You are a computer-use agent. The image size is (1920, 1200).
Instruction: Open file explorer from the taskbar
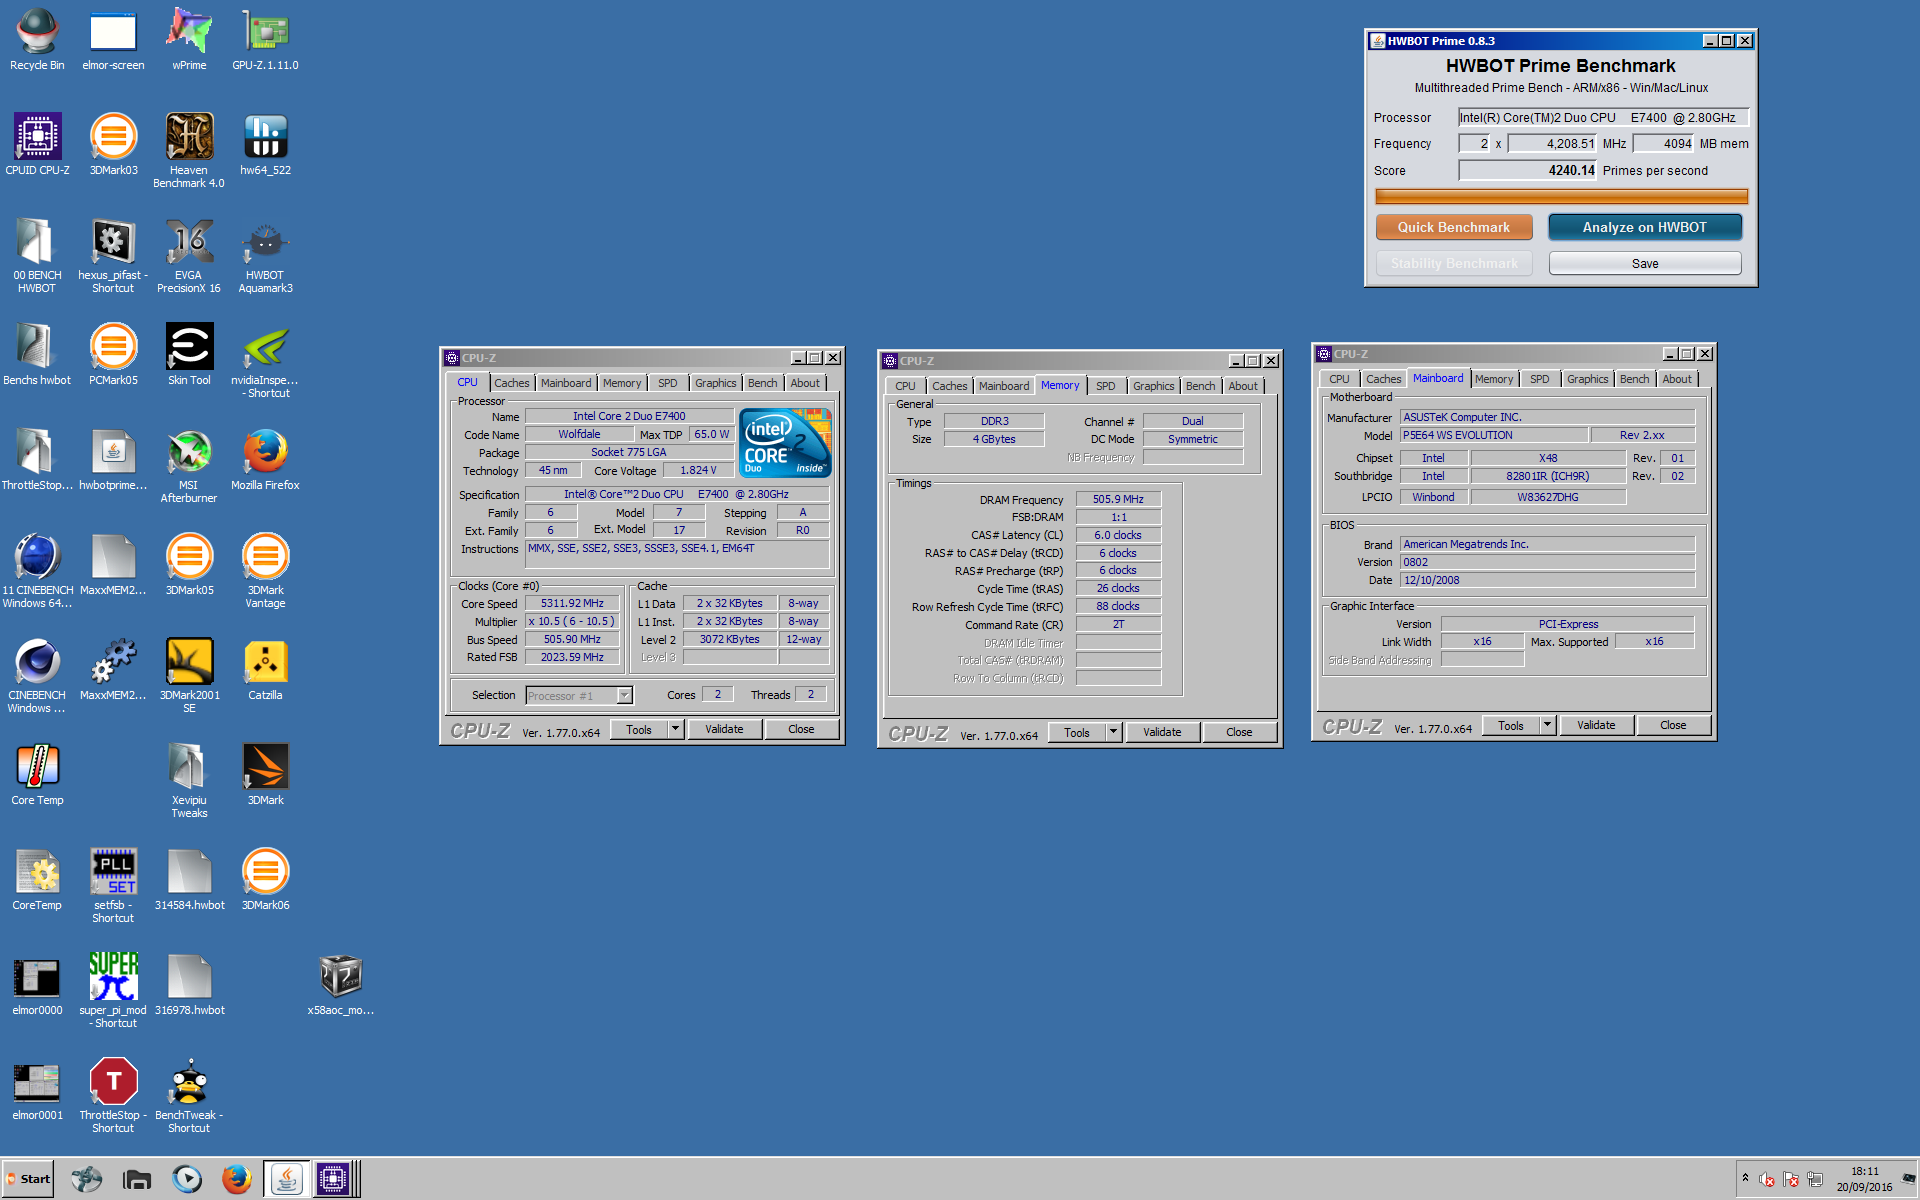(137, 1179)
